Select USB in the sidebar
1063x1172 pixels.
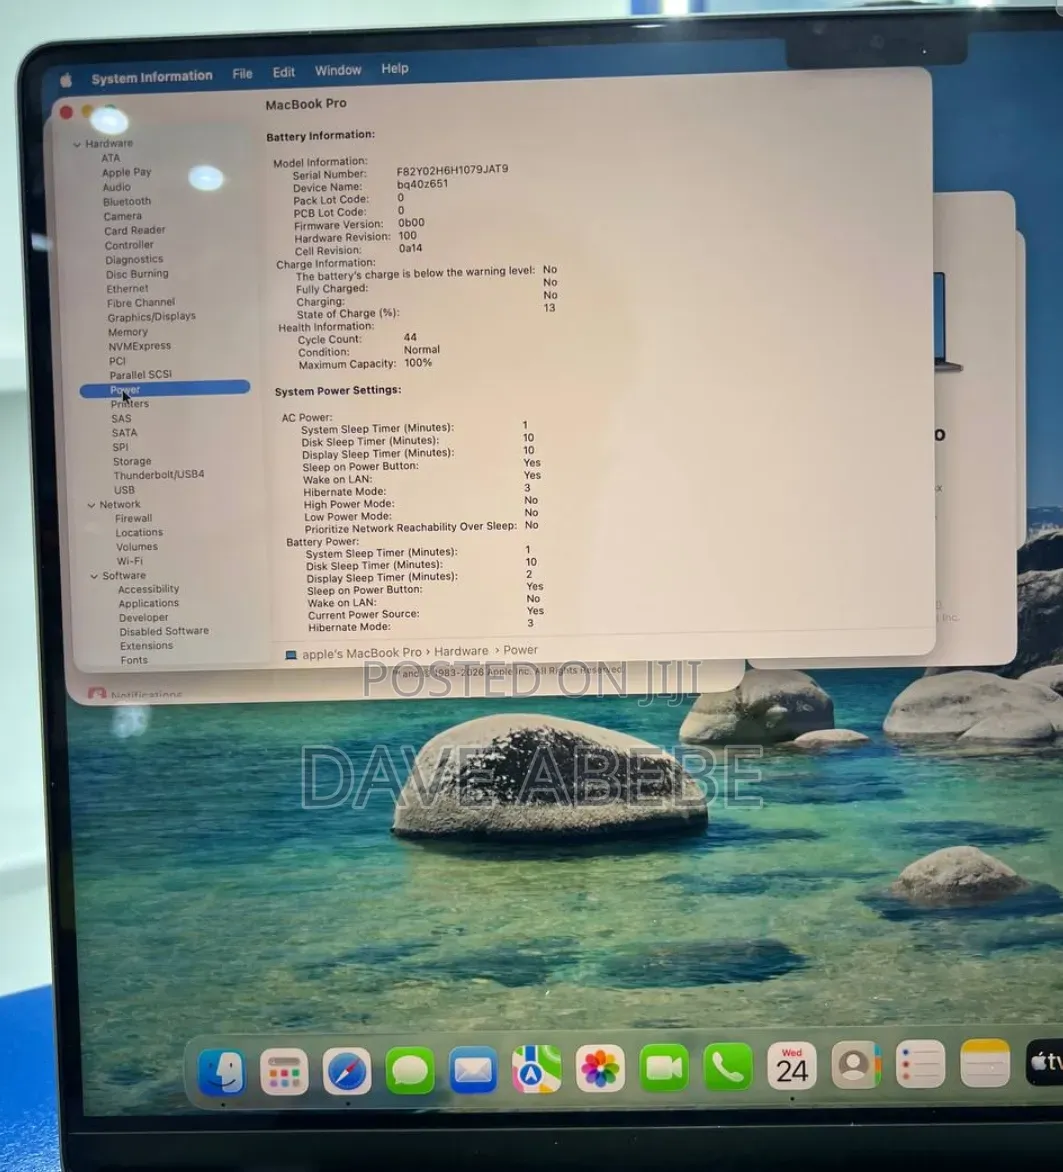124,490
